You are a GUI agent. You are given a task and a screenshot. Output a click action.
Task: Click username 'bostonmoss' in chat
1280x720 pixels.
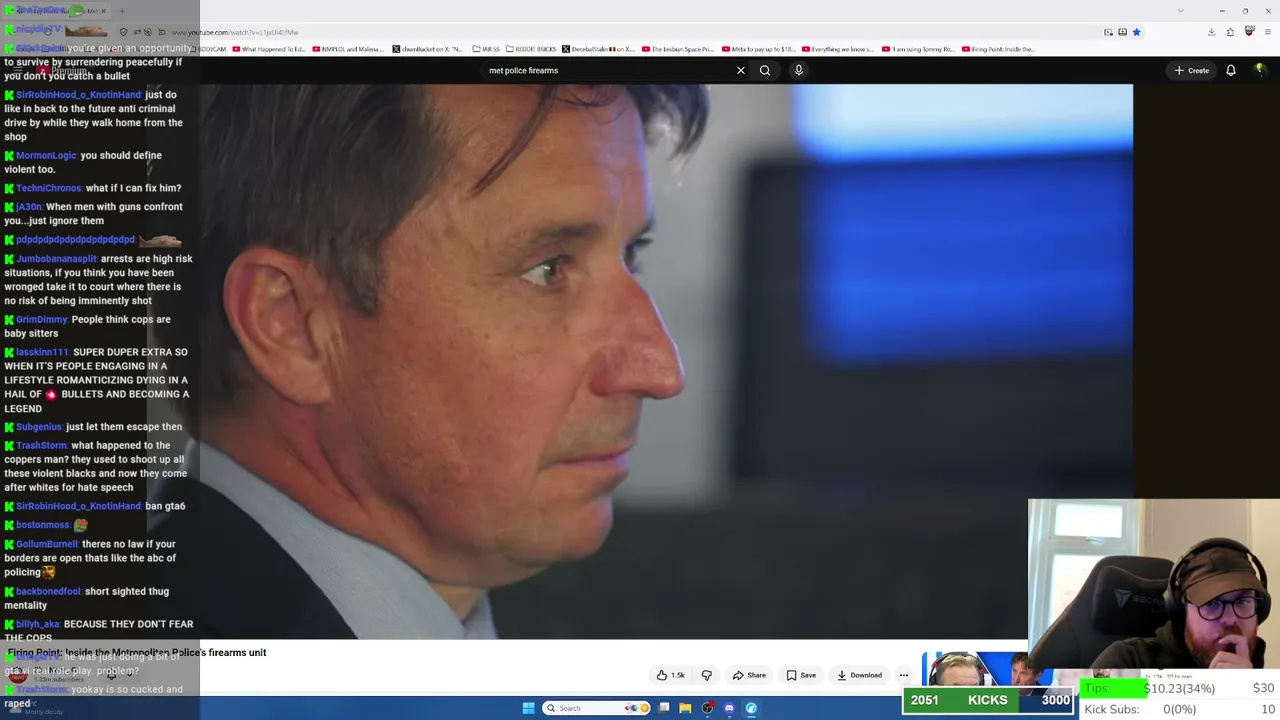[42, 525]
